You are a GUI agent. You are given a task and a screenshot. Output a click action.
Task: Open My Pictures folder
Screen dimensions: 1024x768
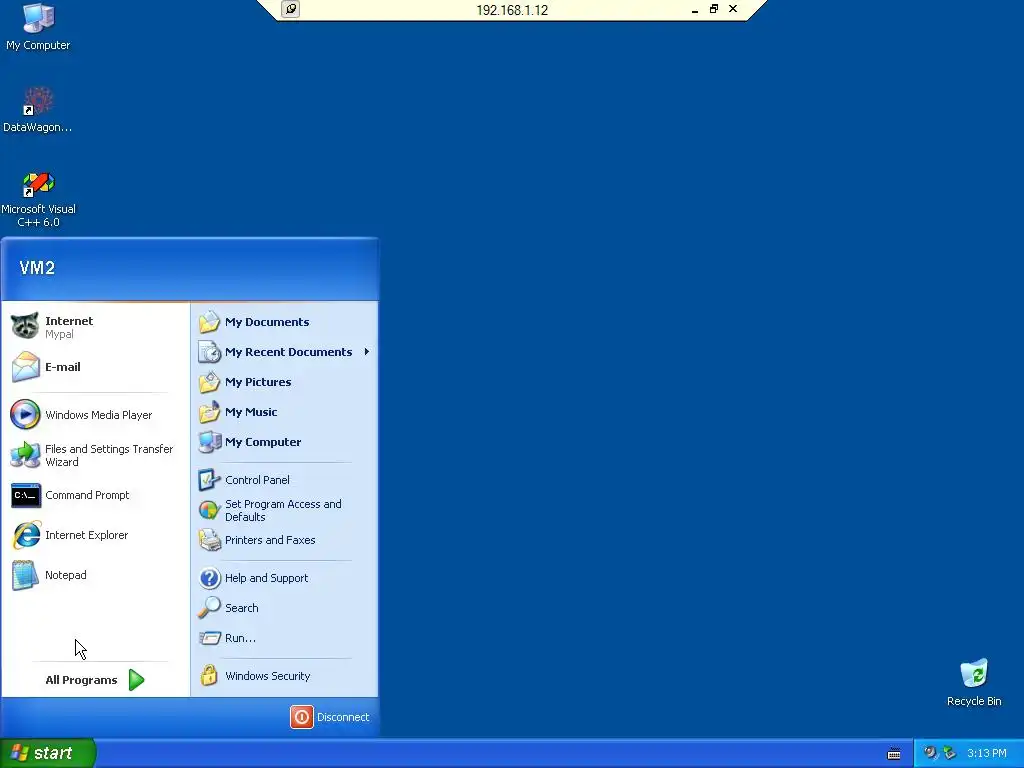(284, 382)
